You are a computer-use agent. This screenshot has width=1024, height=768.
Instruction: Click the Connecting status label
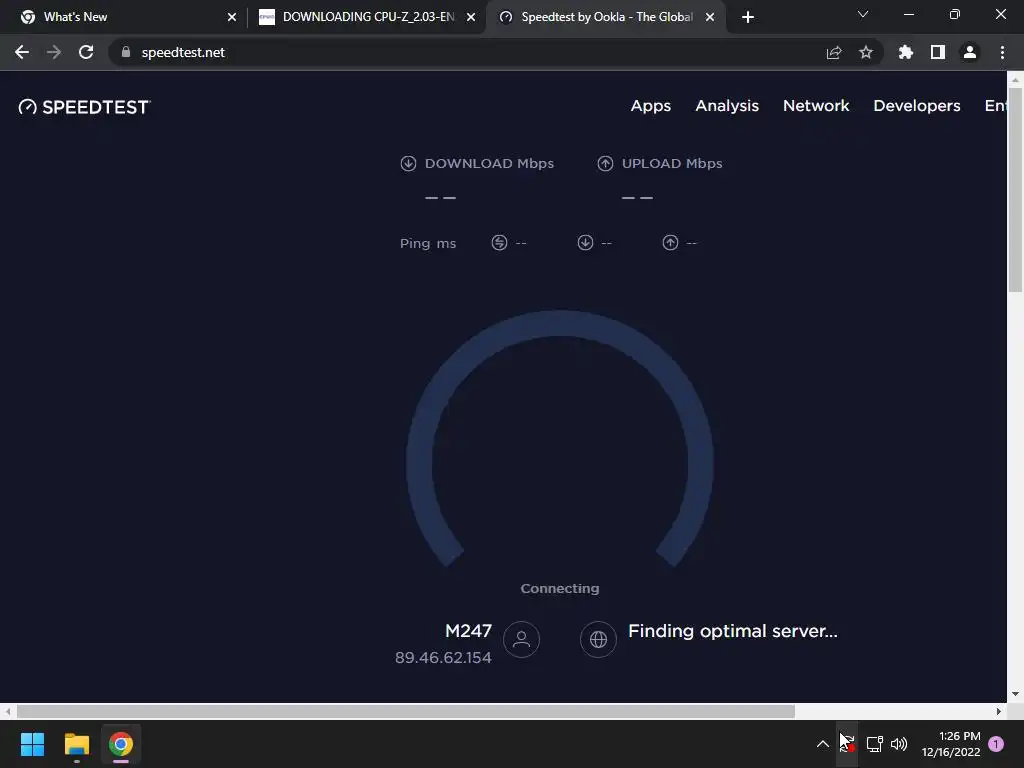560,588
